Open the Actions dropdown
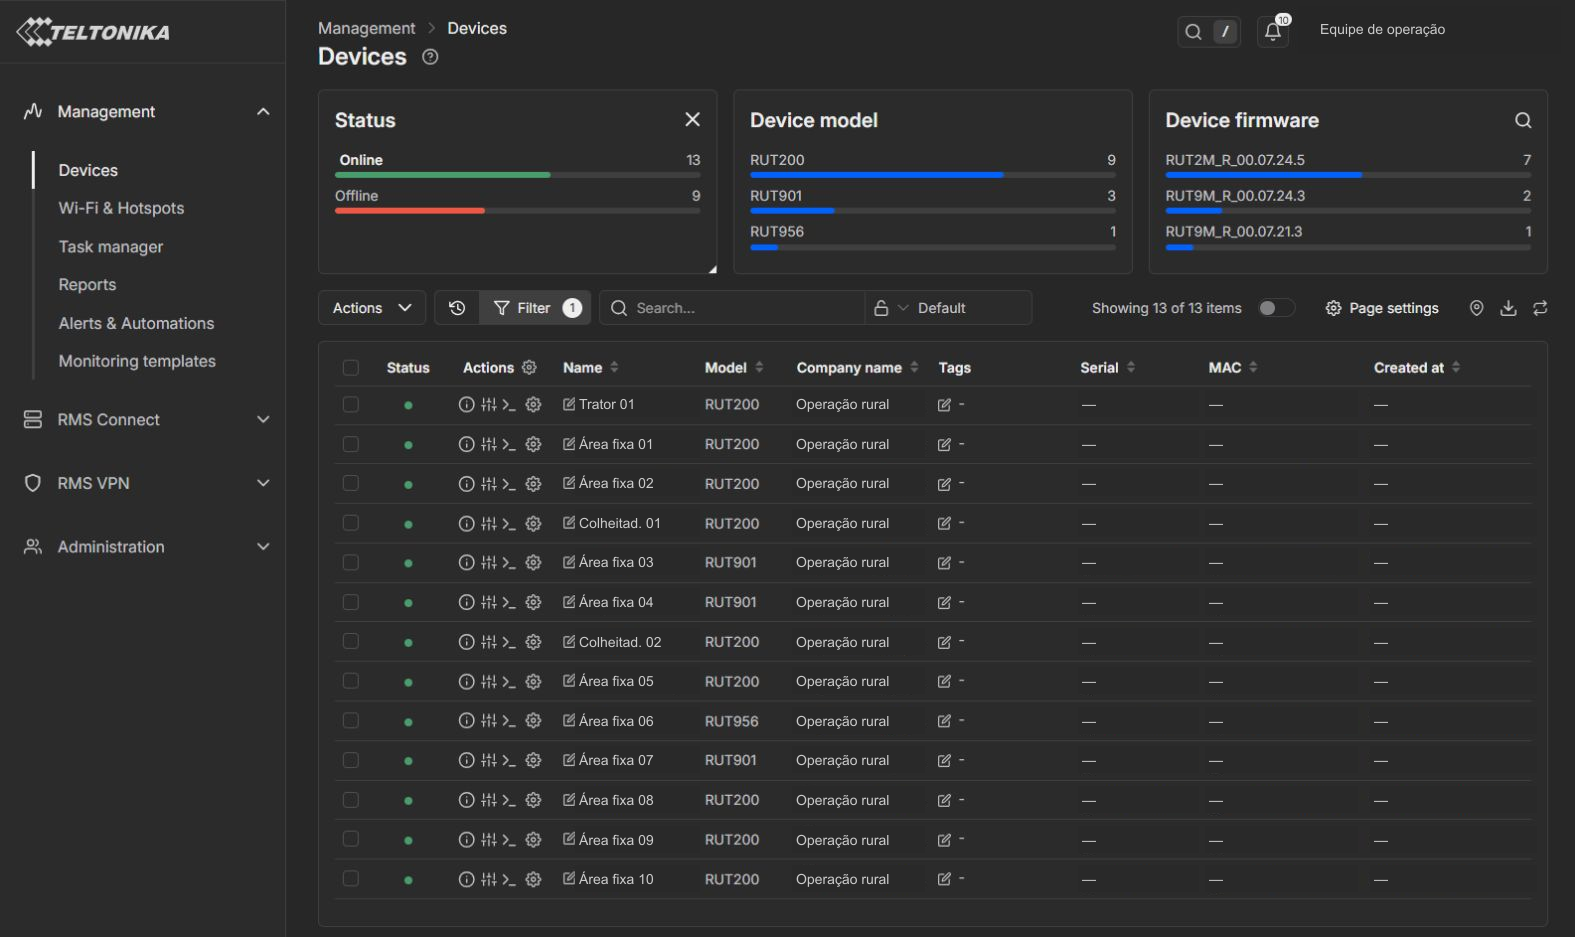The image size is (1575, 937). [x=372, y=308]
